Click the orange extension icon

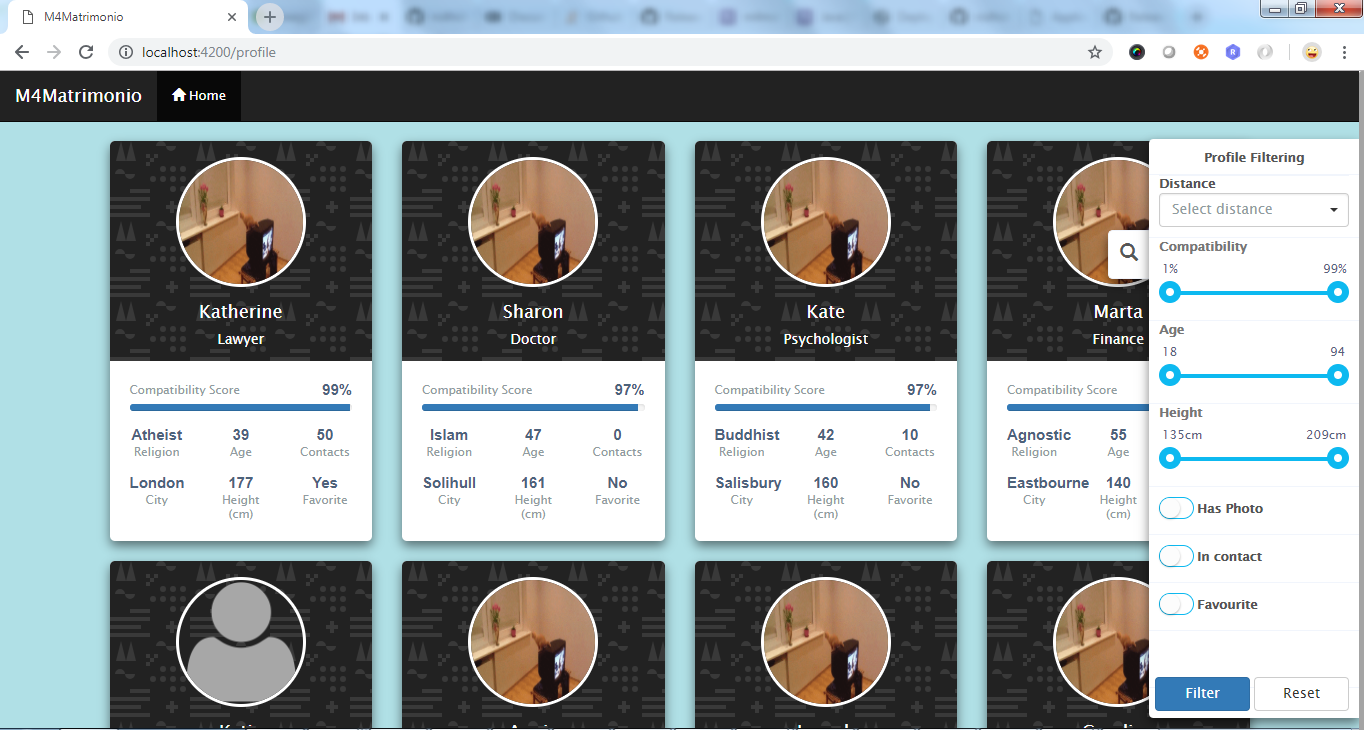(1201, 52)
